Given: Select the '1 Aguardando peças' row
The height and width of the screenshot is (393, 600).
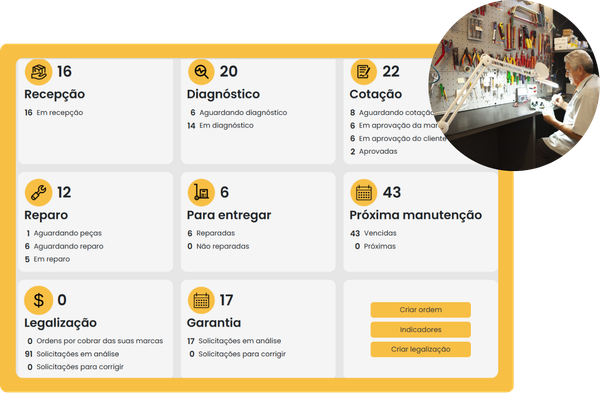Looking at the screenshot, I should coord(64,233).
